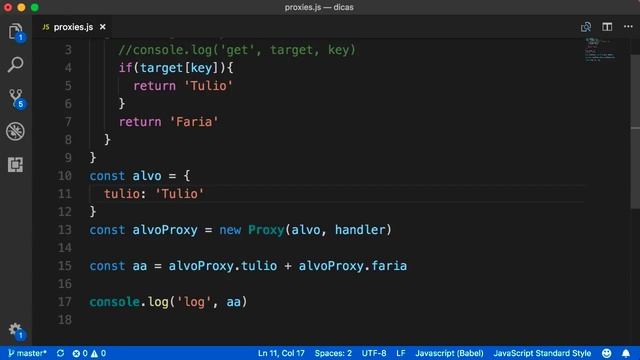Click the editor vertical scrollbar
640x360 pixels.
click(636, 131)
